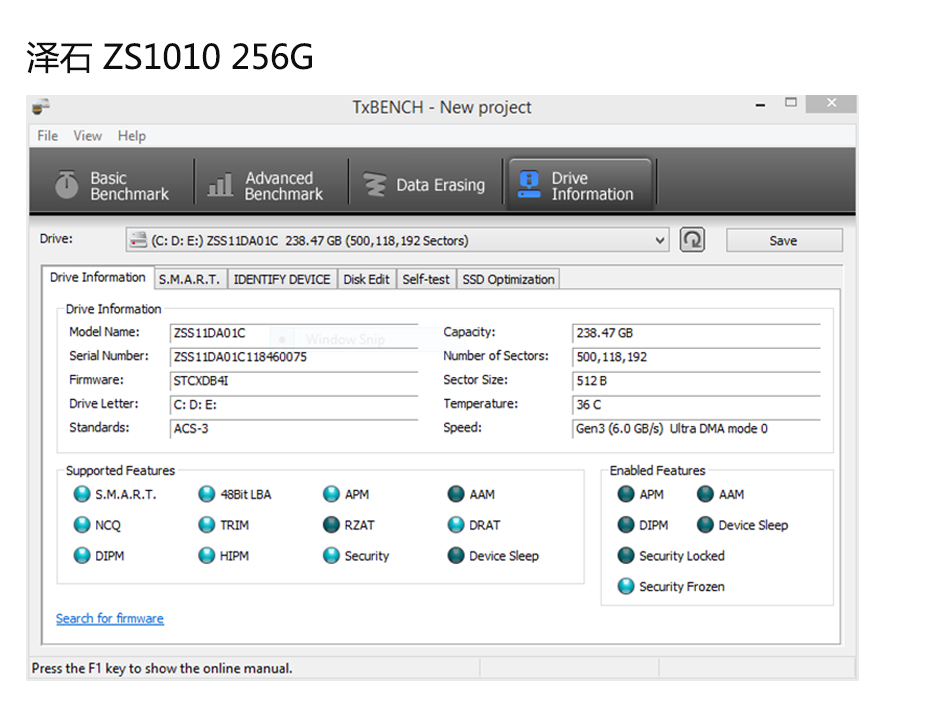Viewport: 927px width, 717px height.
Task: Click the S.M.A.R.T. supported feature indicator
Action: coord(82,494)
